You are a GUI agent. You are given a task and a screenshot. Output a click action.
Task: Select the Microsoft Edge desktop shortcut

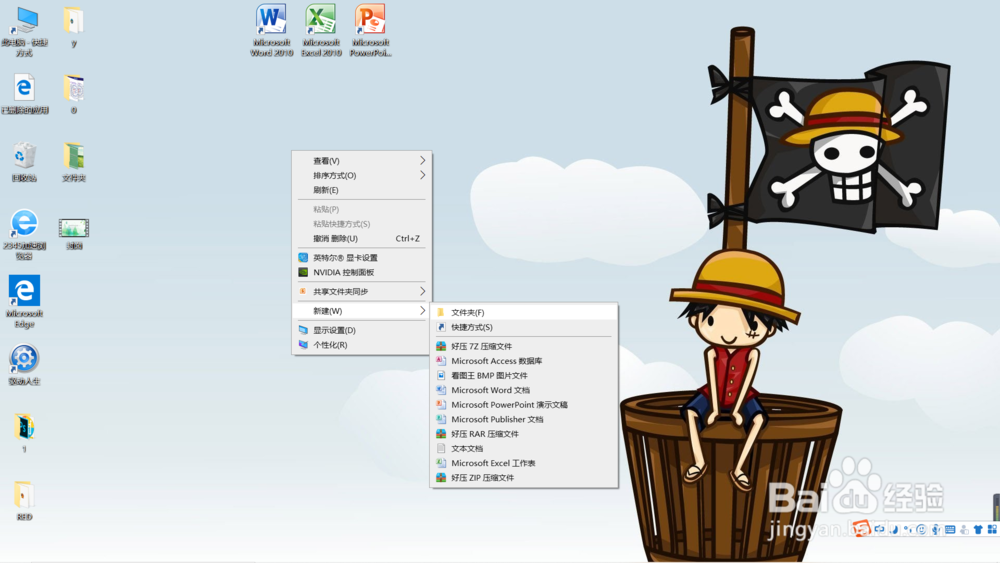coord(24,302)
